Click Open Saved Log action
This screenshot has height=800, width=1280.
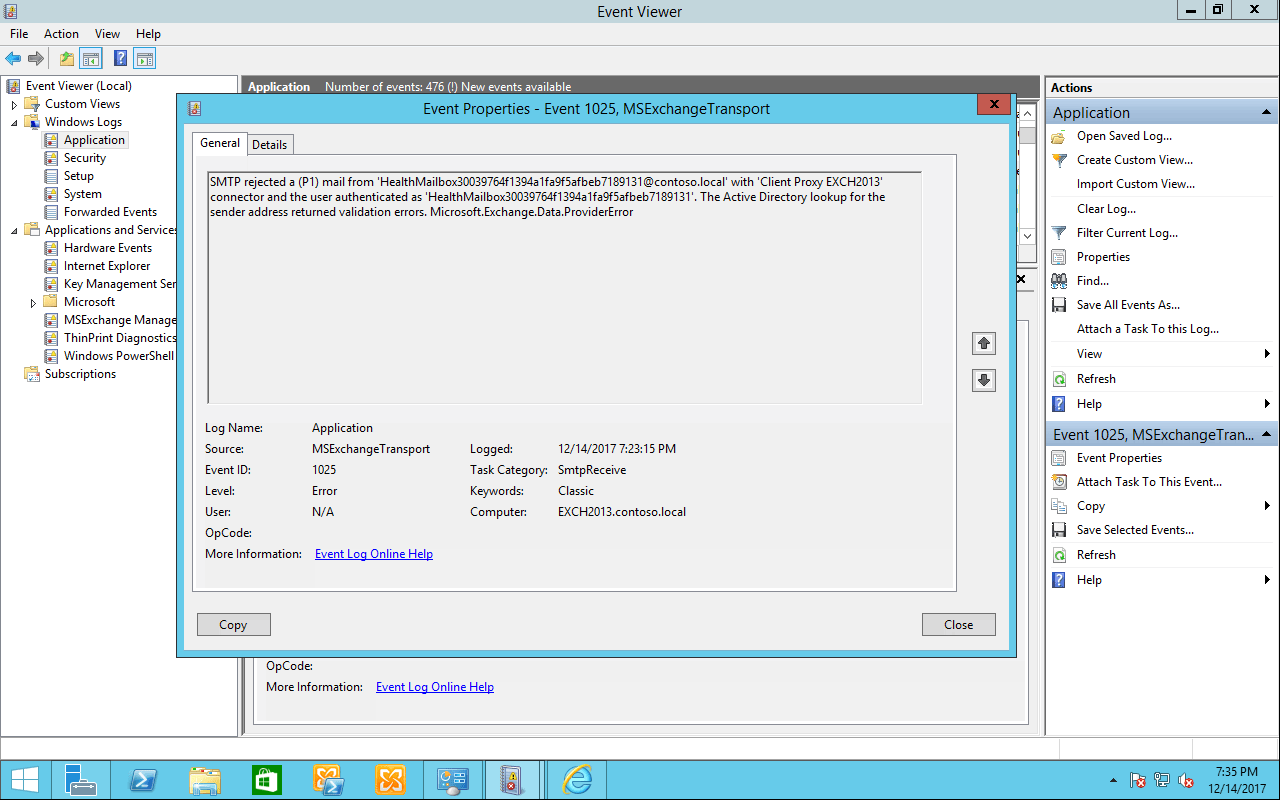pos(1124,136)
